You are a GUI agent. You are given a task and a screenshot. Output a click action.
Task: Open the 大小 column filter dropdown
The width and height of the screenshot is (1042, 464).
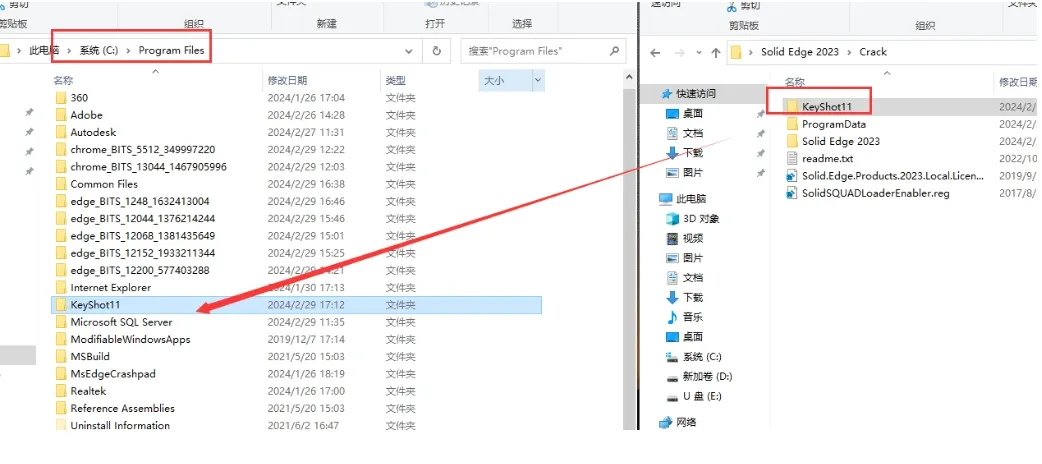[538, 80]
